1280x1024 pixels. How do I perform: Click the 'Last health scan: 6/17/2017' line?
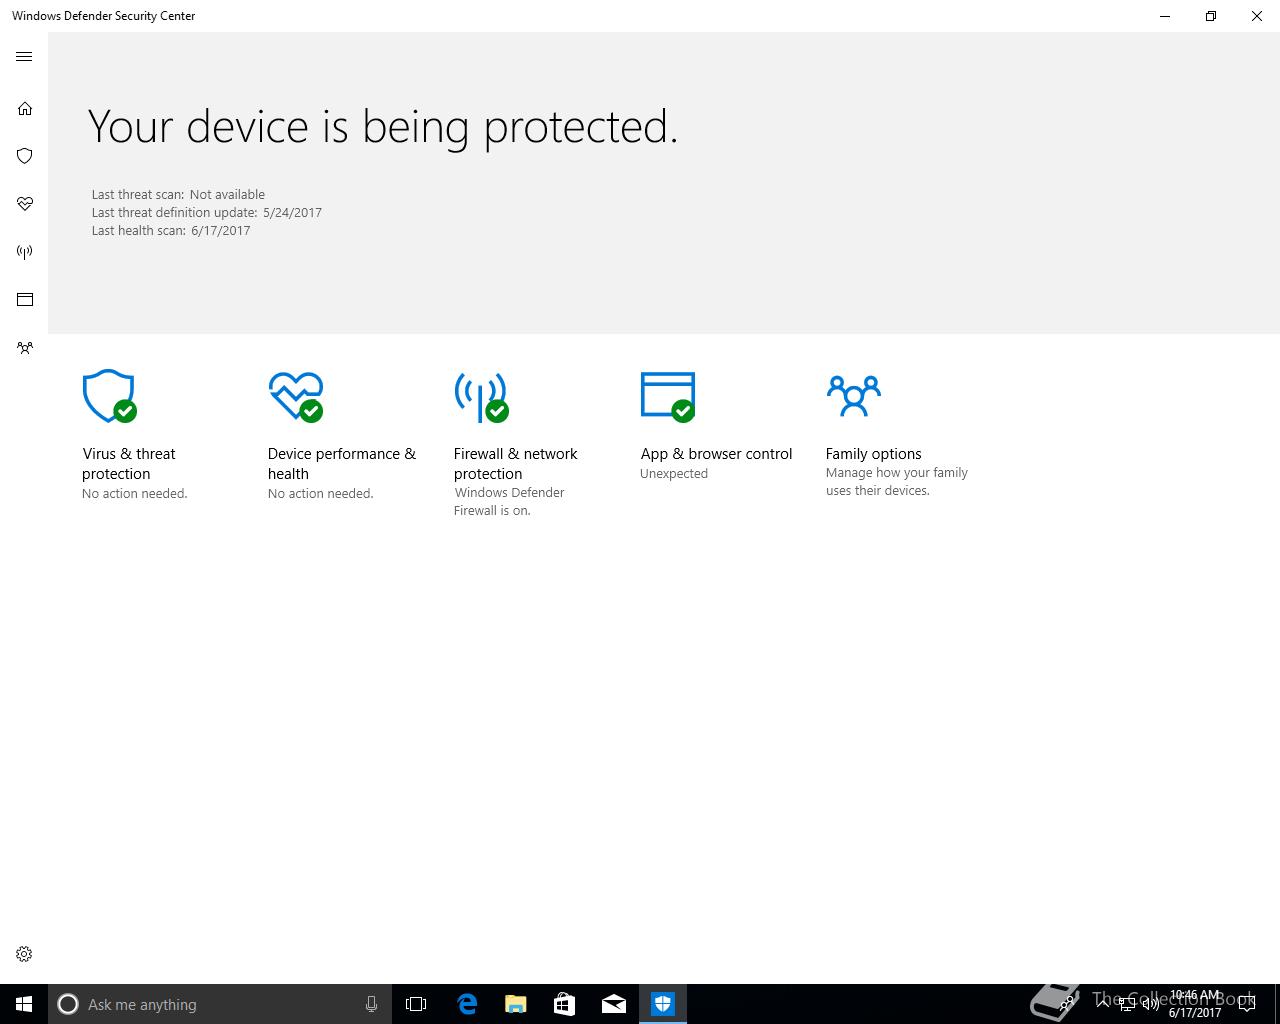[x=171, y=231]
